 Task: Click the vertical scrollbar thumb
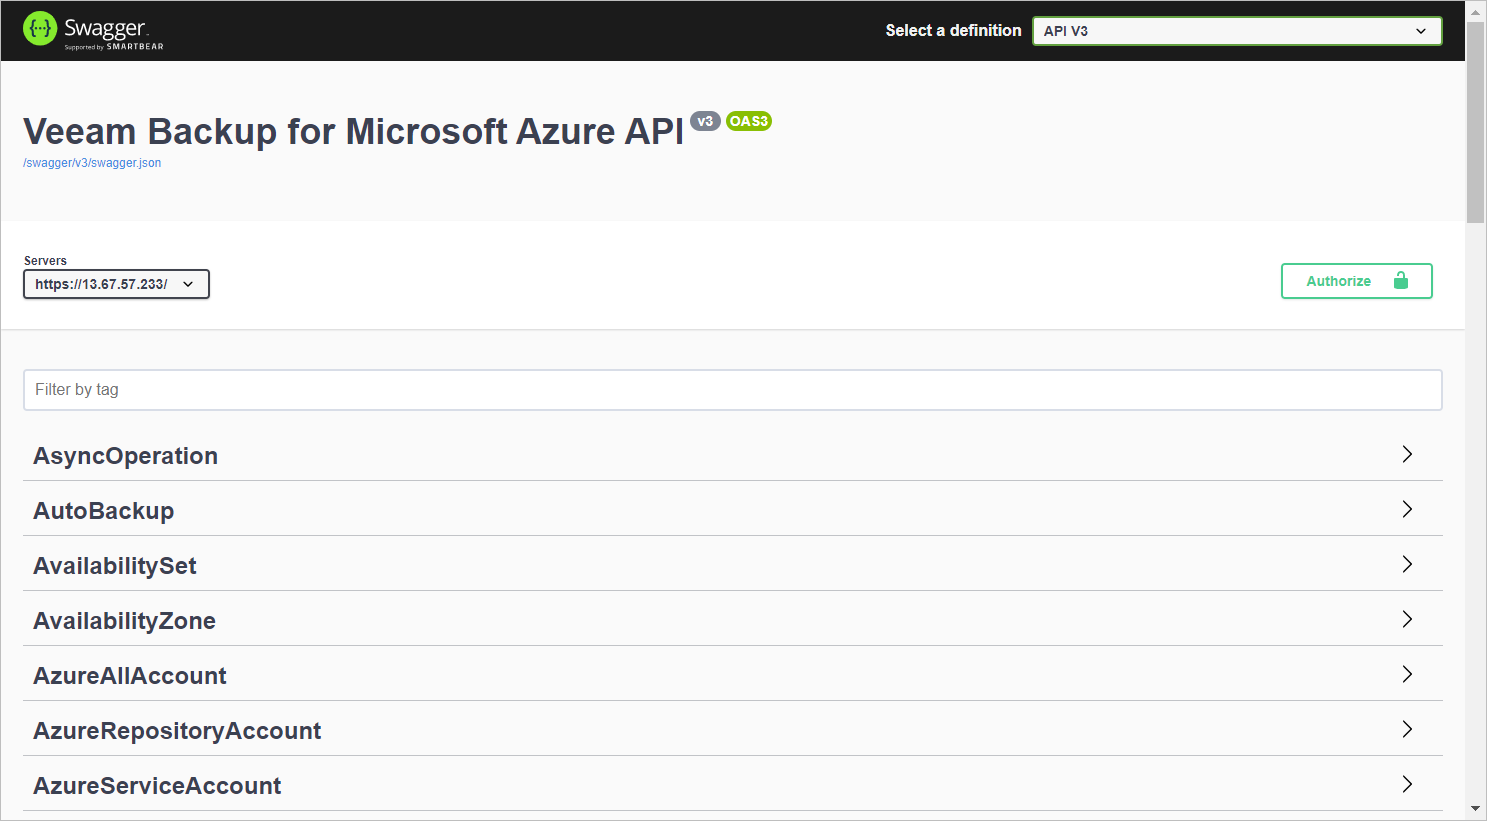pyautogui.click(x=1475, y=122)
